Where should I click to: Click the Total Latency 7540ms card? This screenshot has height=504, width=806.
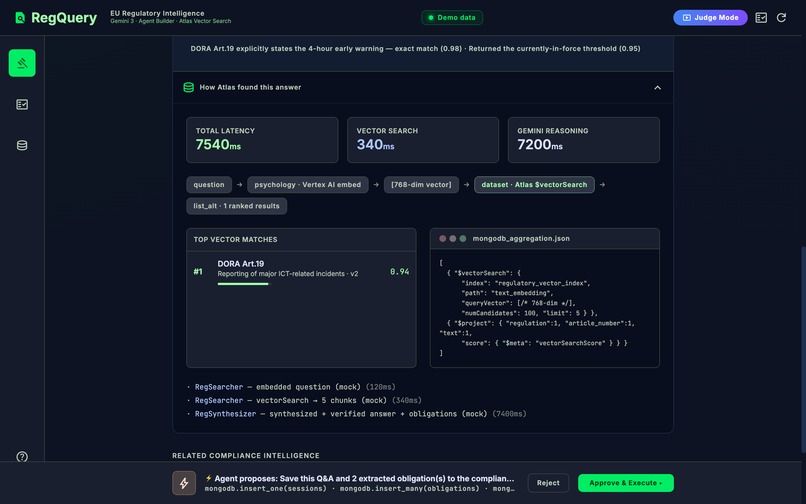[262, 140]
